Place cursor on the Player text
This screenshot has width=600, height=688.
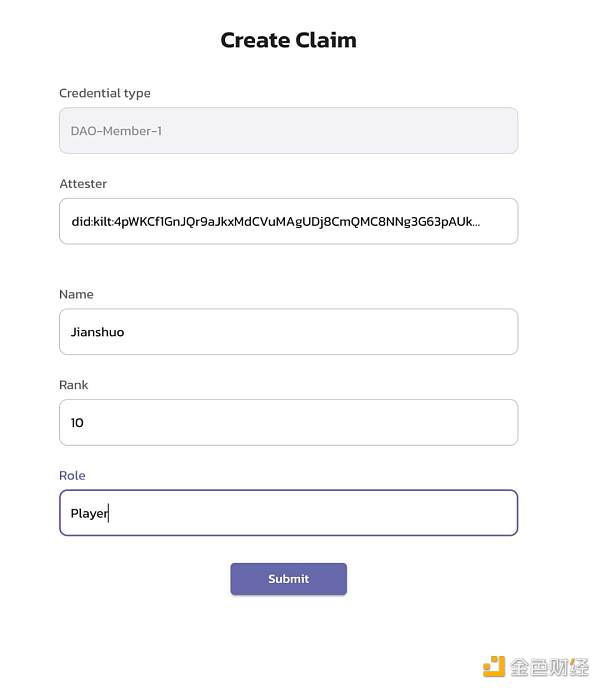point(88,513)
